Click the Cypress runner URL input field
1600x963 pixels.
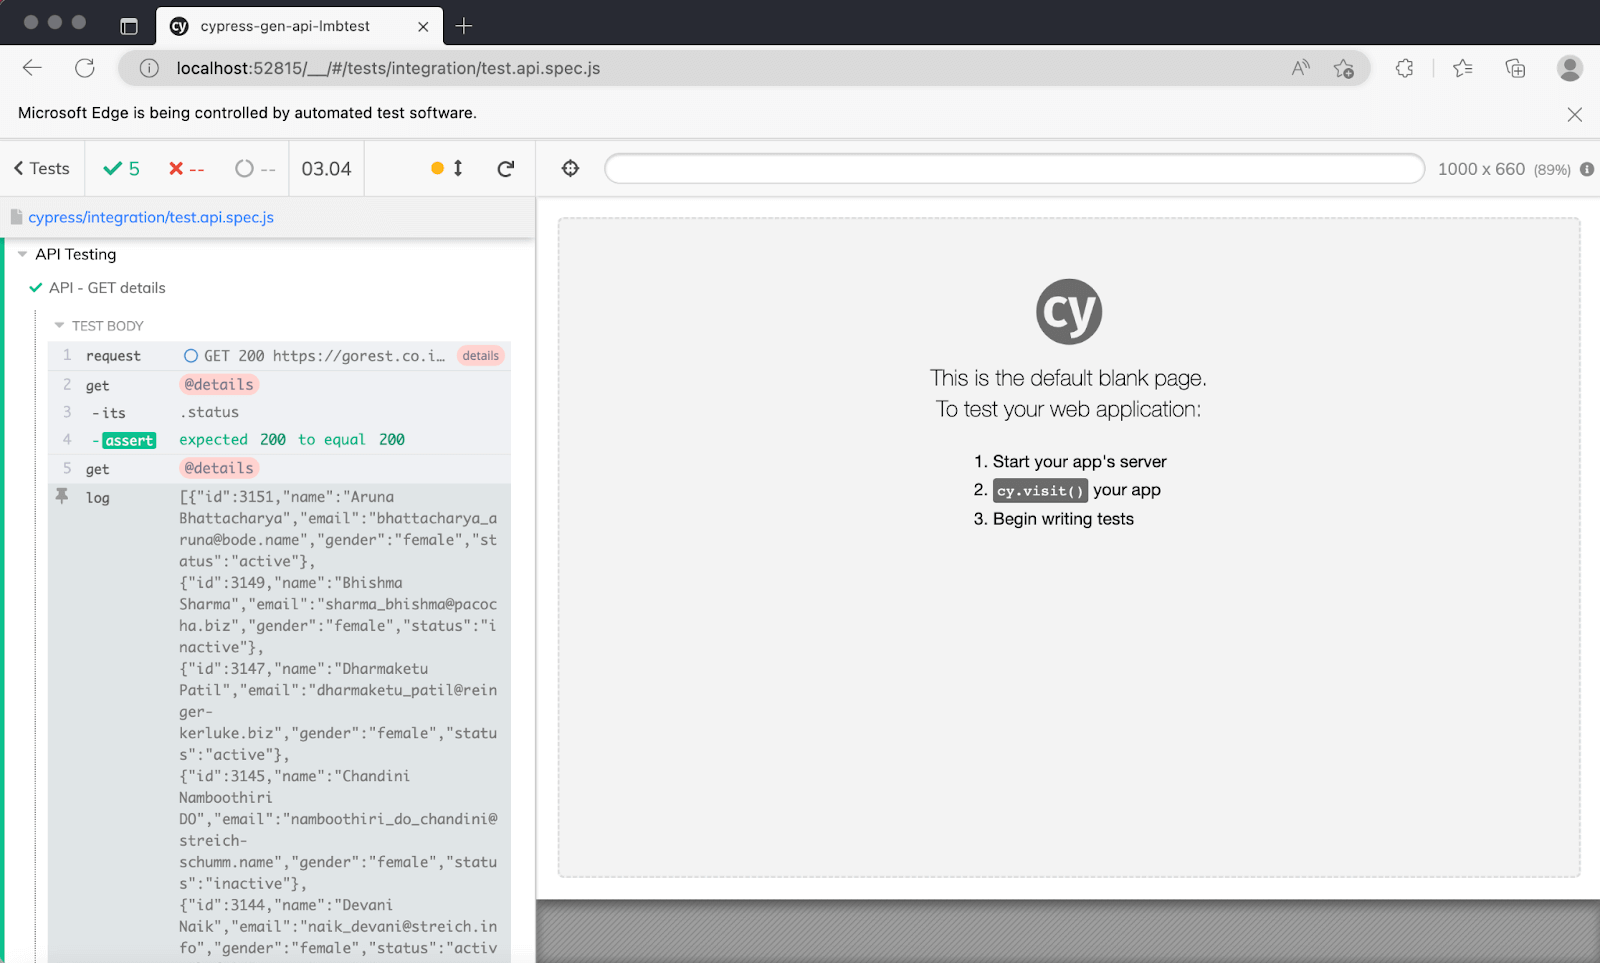(x=1014, y=168)
